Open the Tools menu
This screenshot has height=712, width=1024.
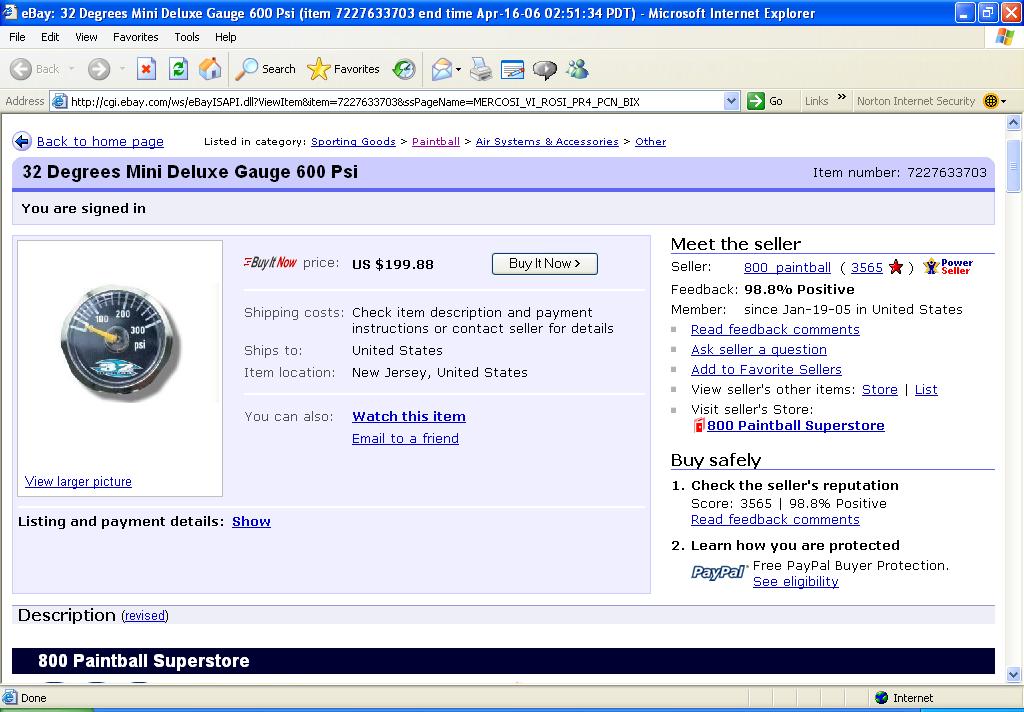coord(187,37)
